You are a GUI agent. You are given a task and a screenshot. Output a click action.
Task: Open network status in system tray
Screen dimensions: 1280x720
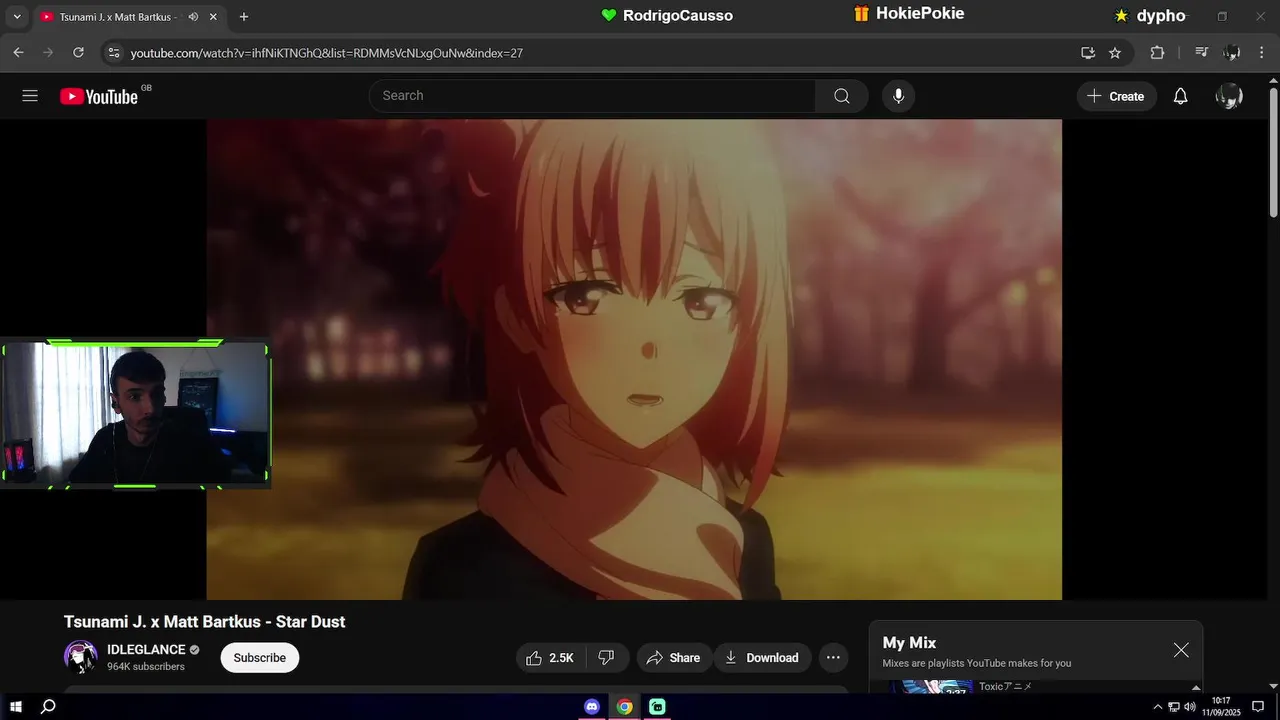[x=1174, y=707]
